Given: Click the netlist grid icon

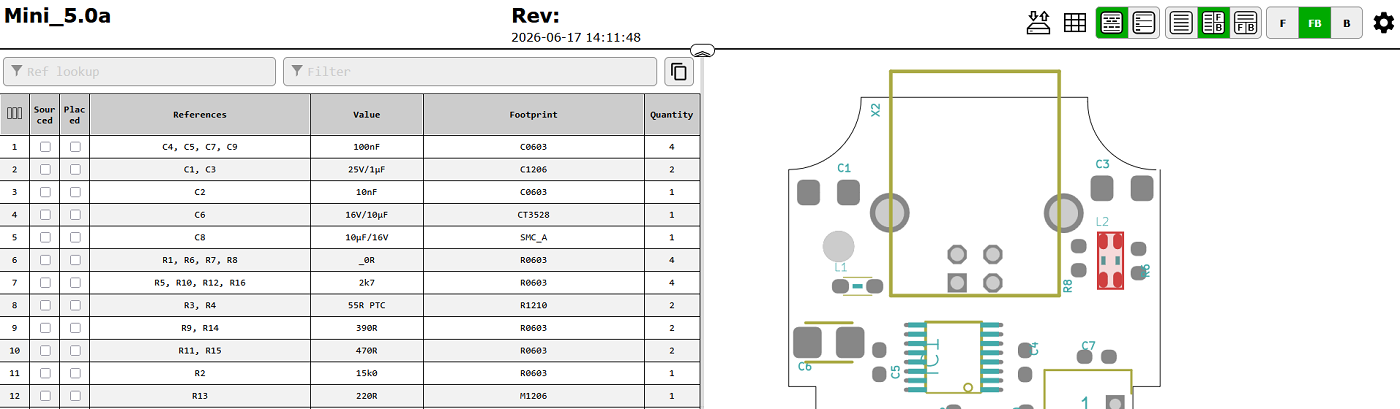Looking at the screenshot, I should (x=1075, y=23).
